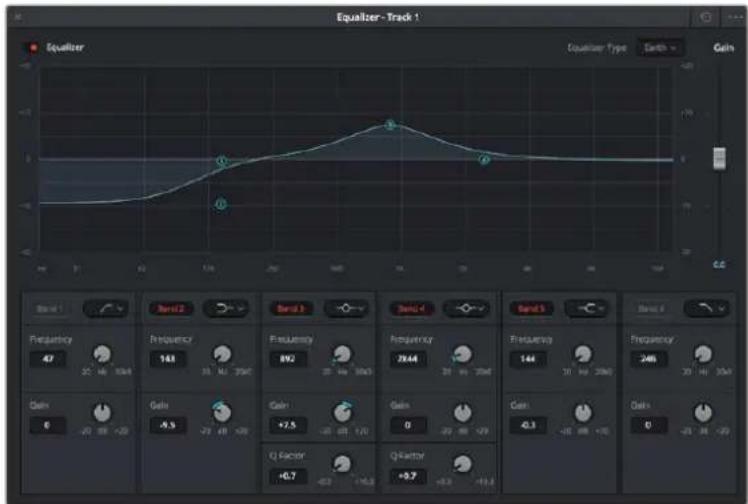
Task: Click the Band 3 Gain knob
Action: click(x=342, y=413)
